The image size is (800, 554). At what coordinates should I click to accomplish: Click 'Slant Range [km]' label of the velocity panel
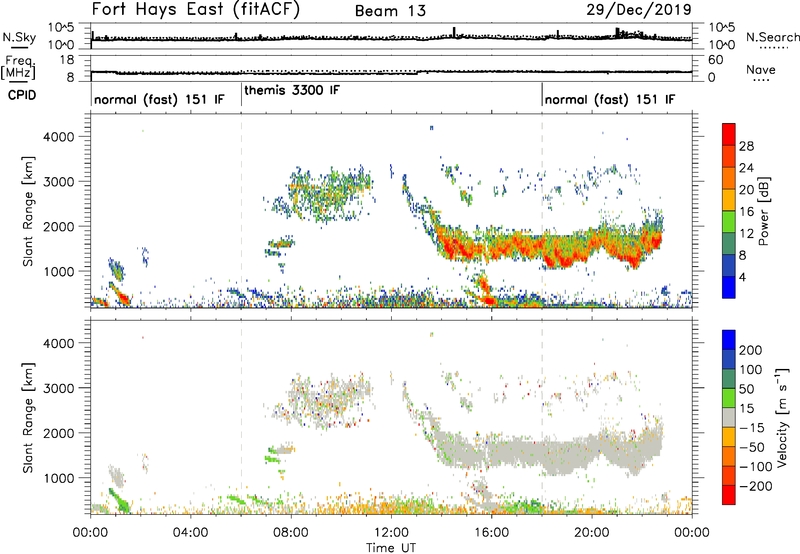(x=28, y=417)
